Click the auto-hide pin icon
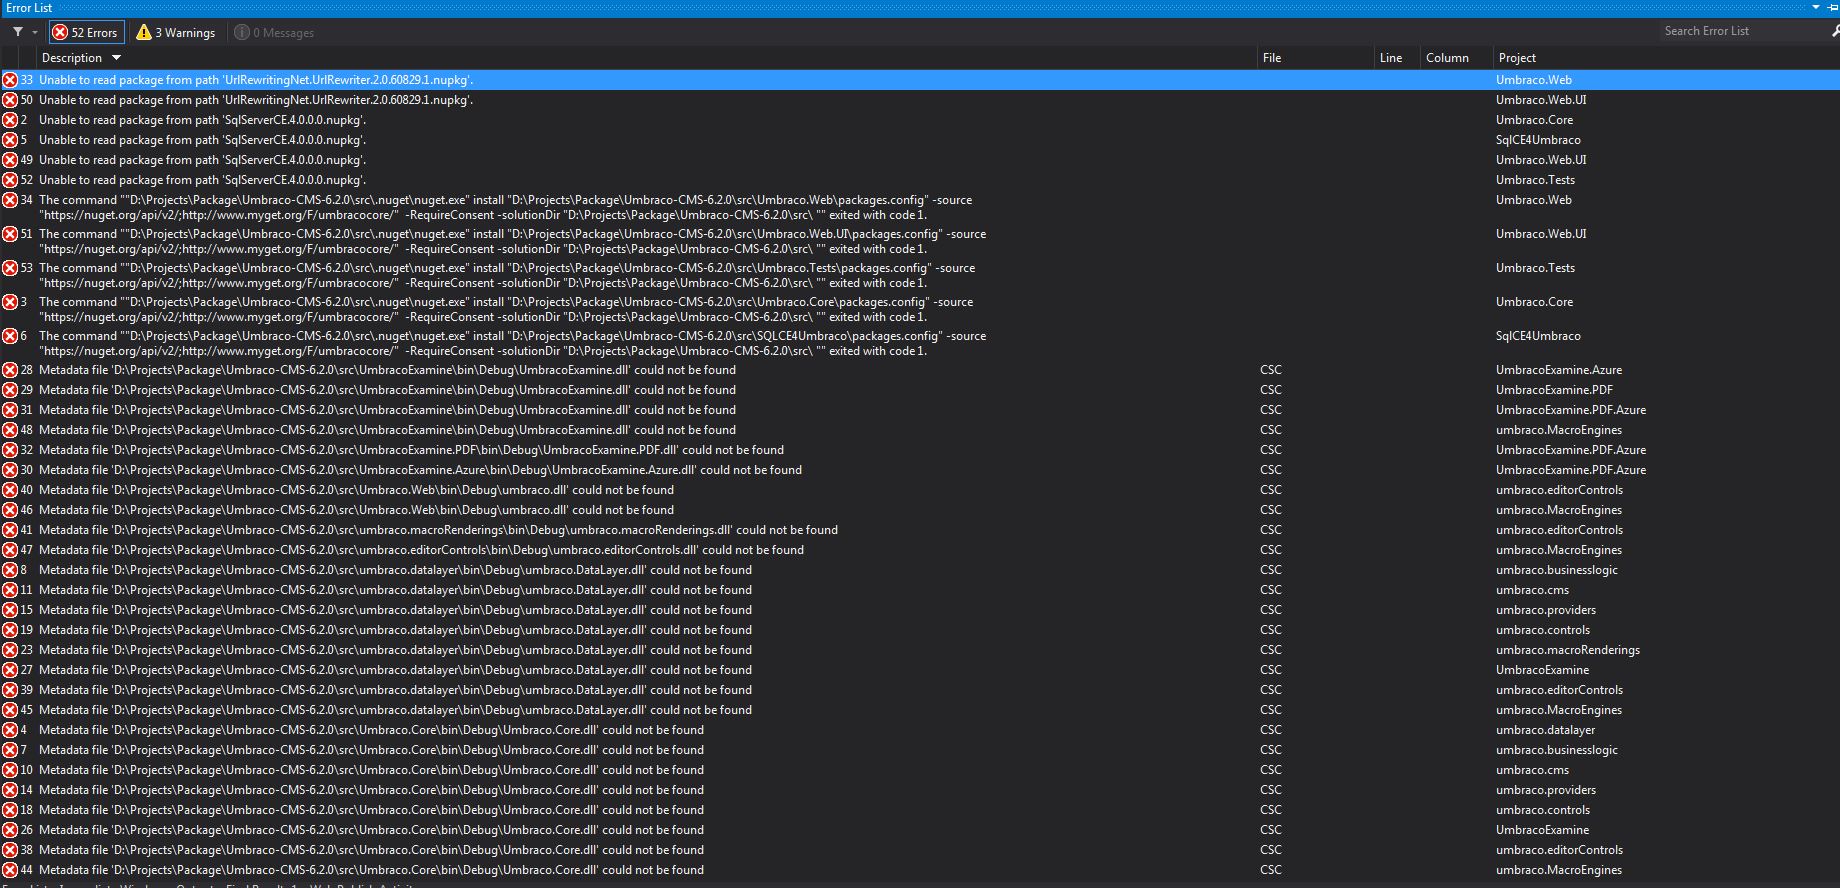The image size is (1840, 888). point(1832,7)
